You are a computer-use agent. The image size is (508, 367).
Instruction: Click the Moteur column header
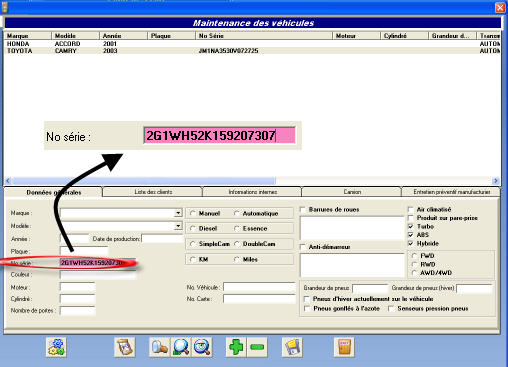[357, 36]
